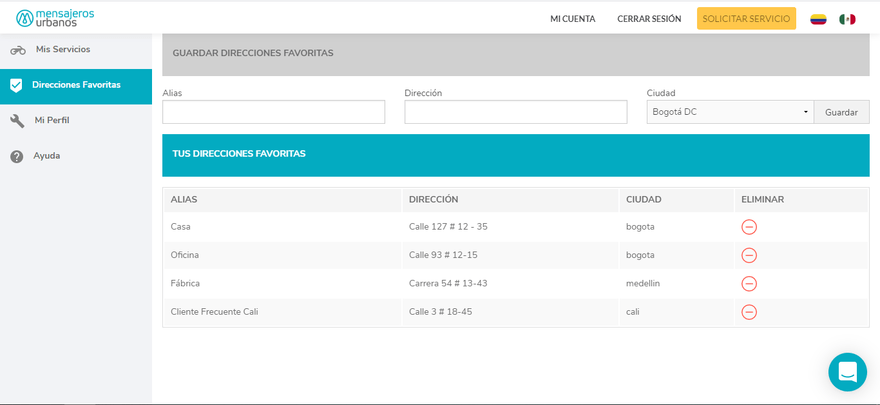Remove the Oficina address entry

(749, 255)
